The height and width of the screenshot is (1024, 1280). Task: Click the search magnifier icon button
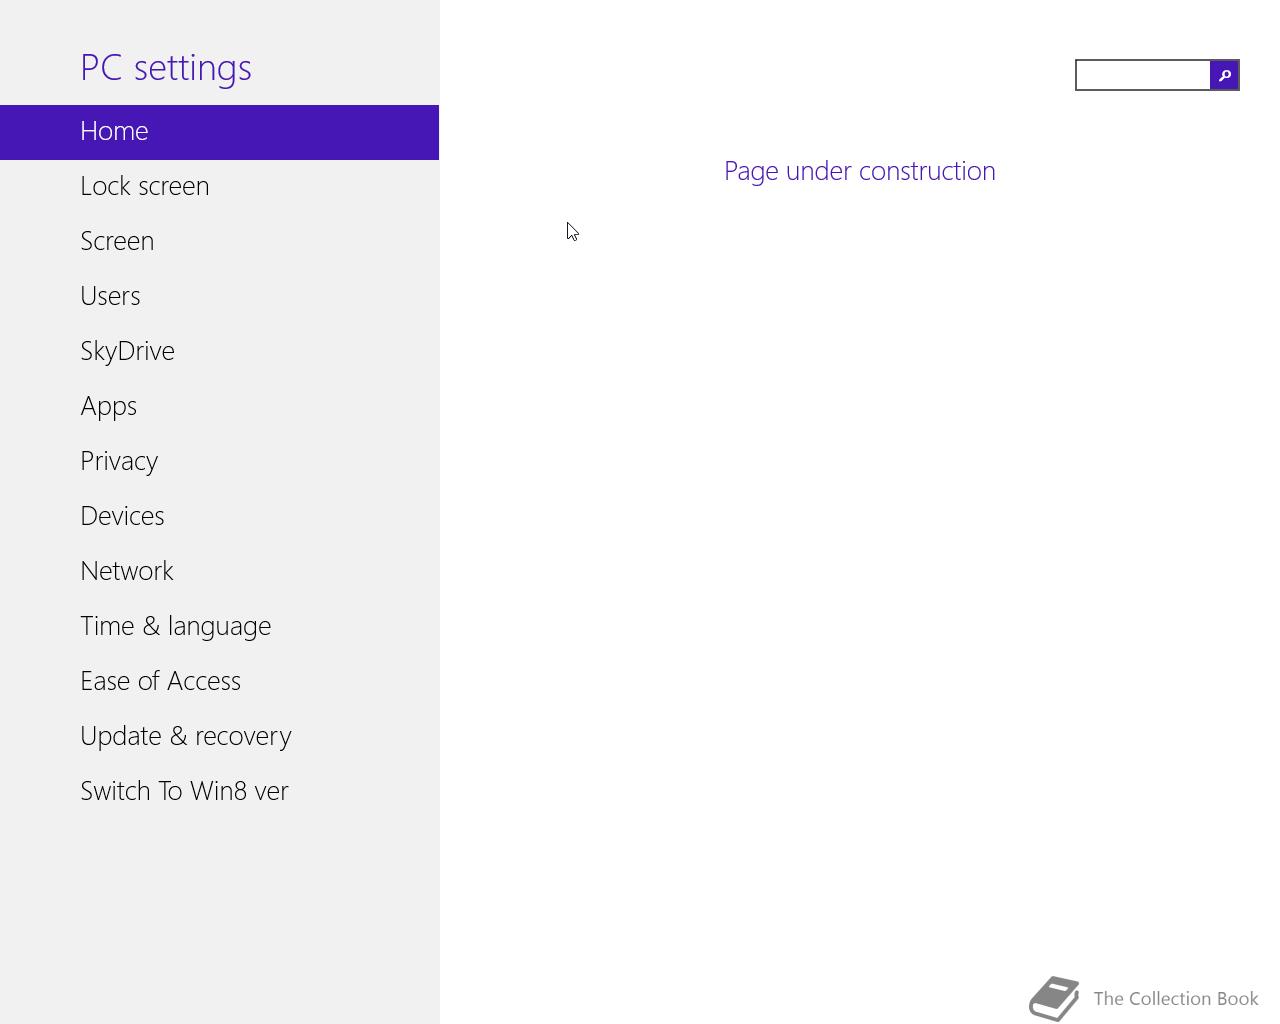pos(1224,75)
